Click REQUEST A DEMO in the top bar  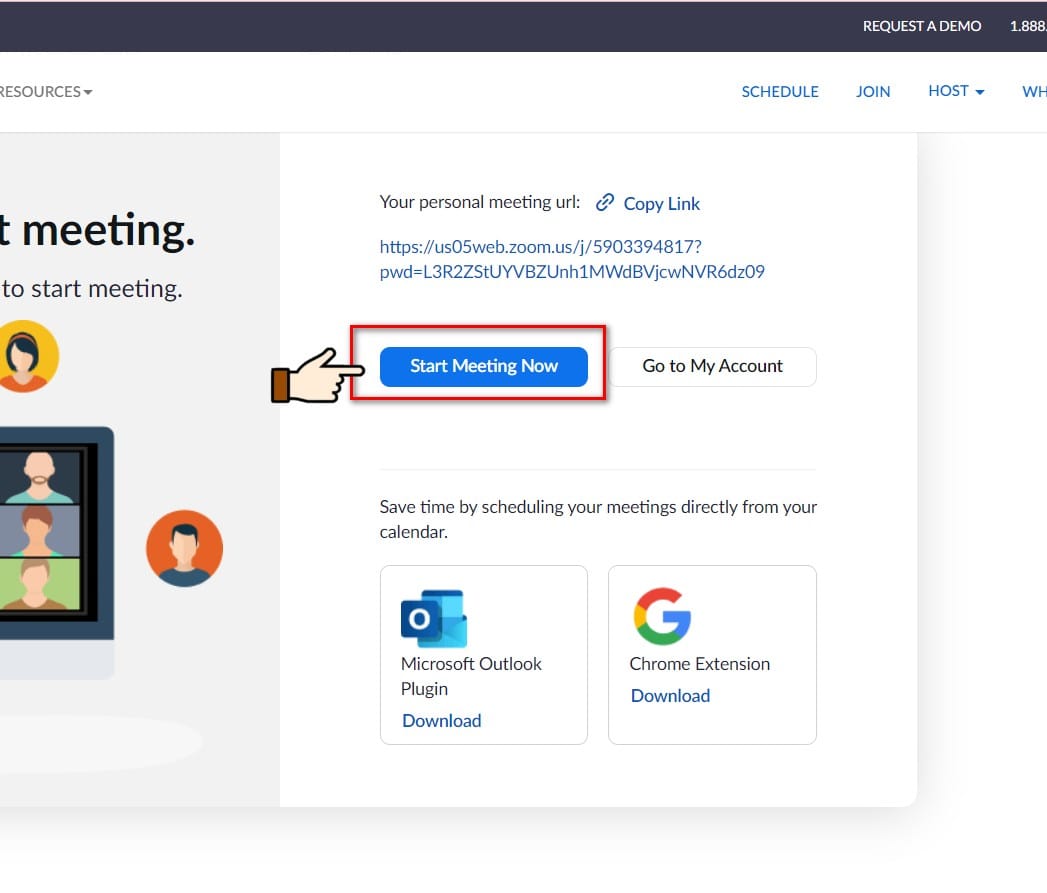922,26
